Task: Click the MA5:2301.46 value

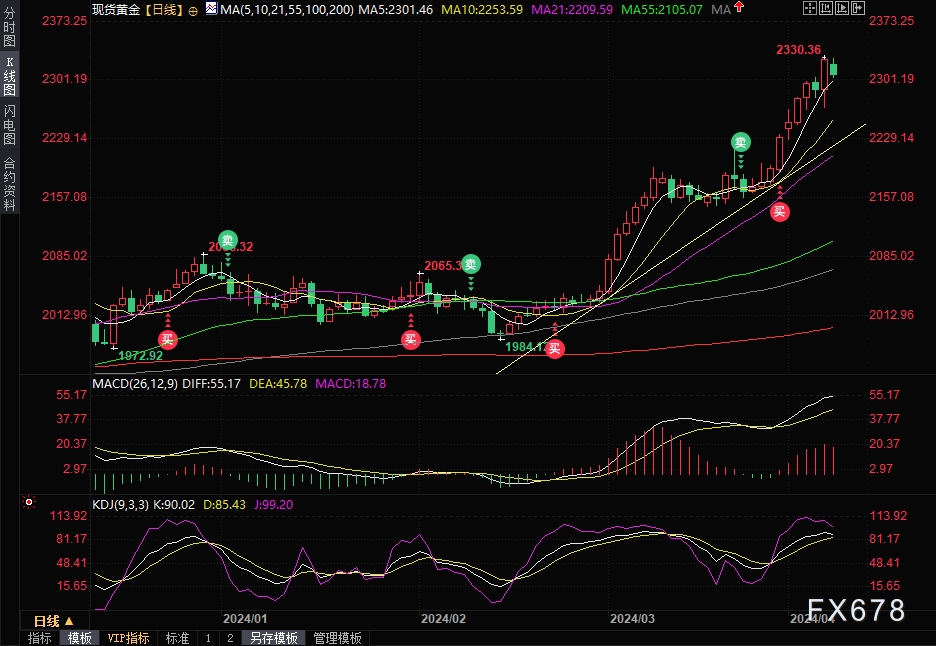Action: [x=396, y=10]
